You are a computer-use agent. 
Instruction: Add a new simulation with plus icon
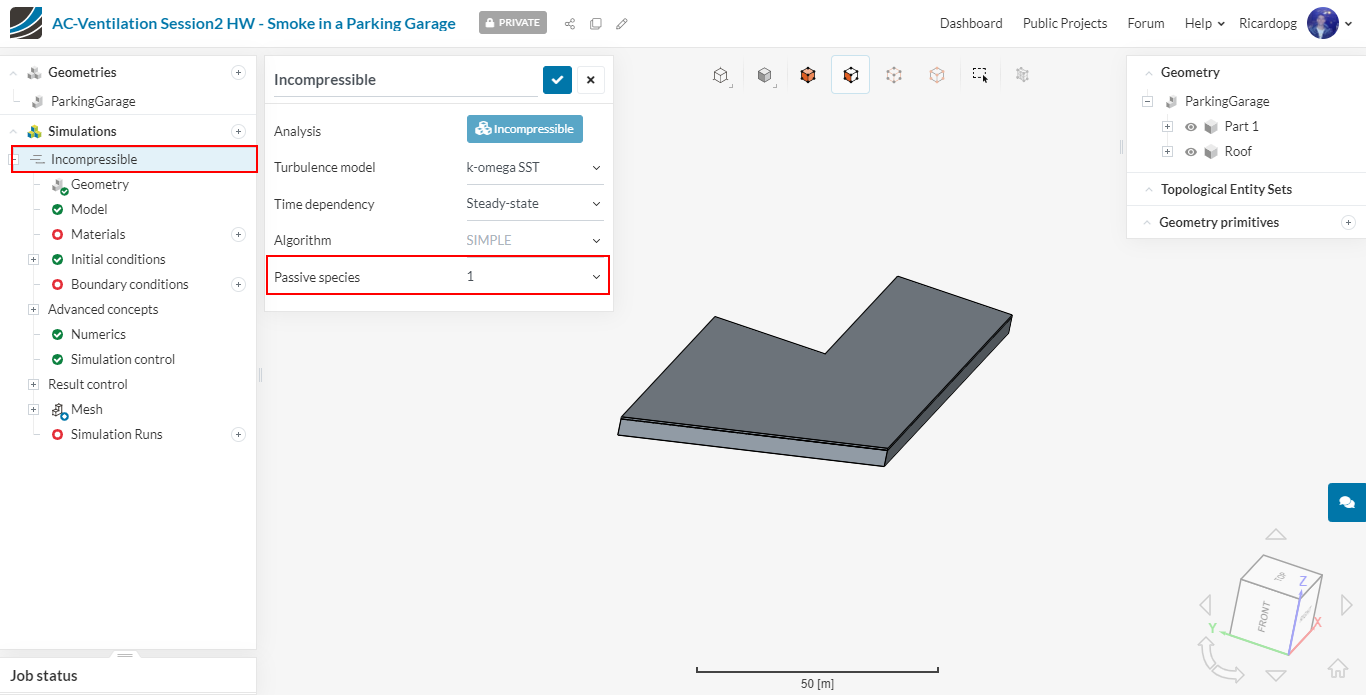pyautogui.click(x=238, y=131)
